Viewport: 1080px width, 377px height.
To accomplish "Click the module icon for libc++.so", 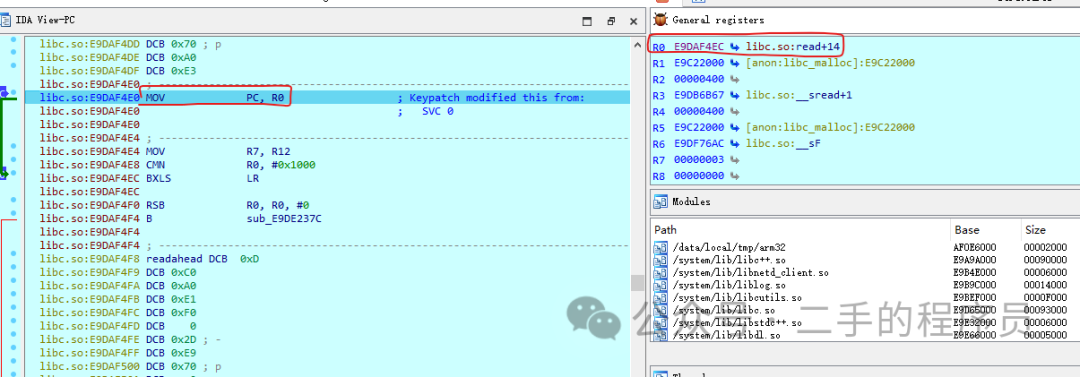I will pyautogui.click(x=661, y=260).
